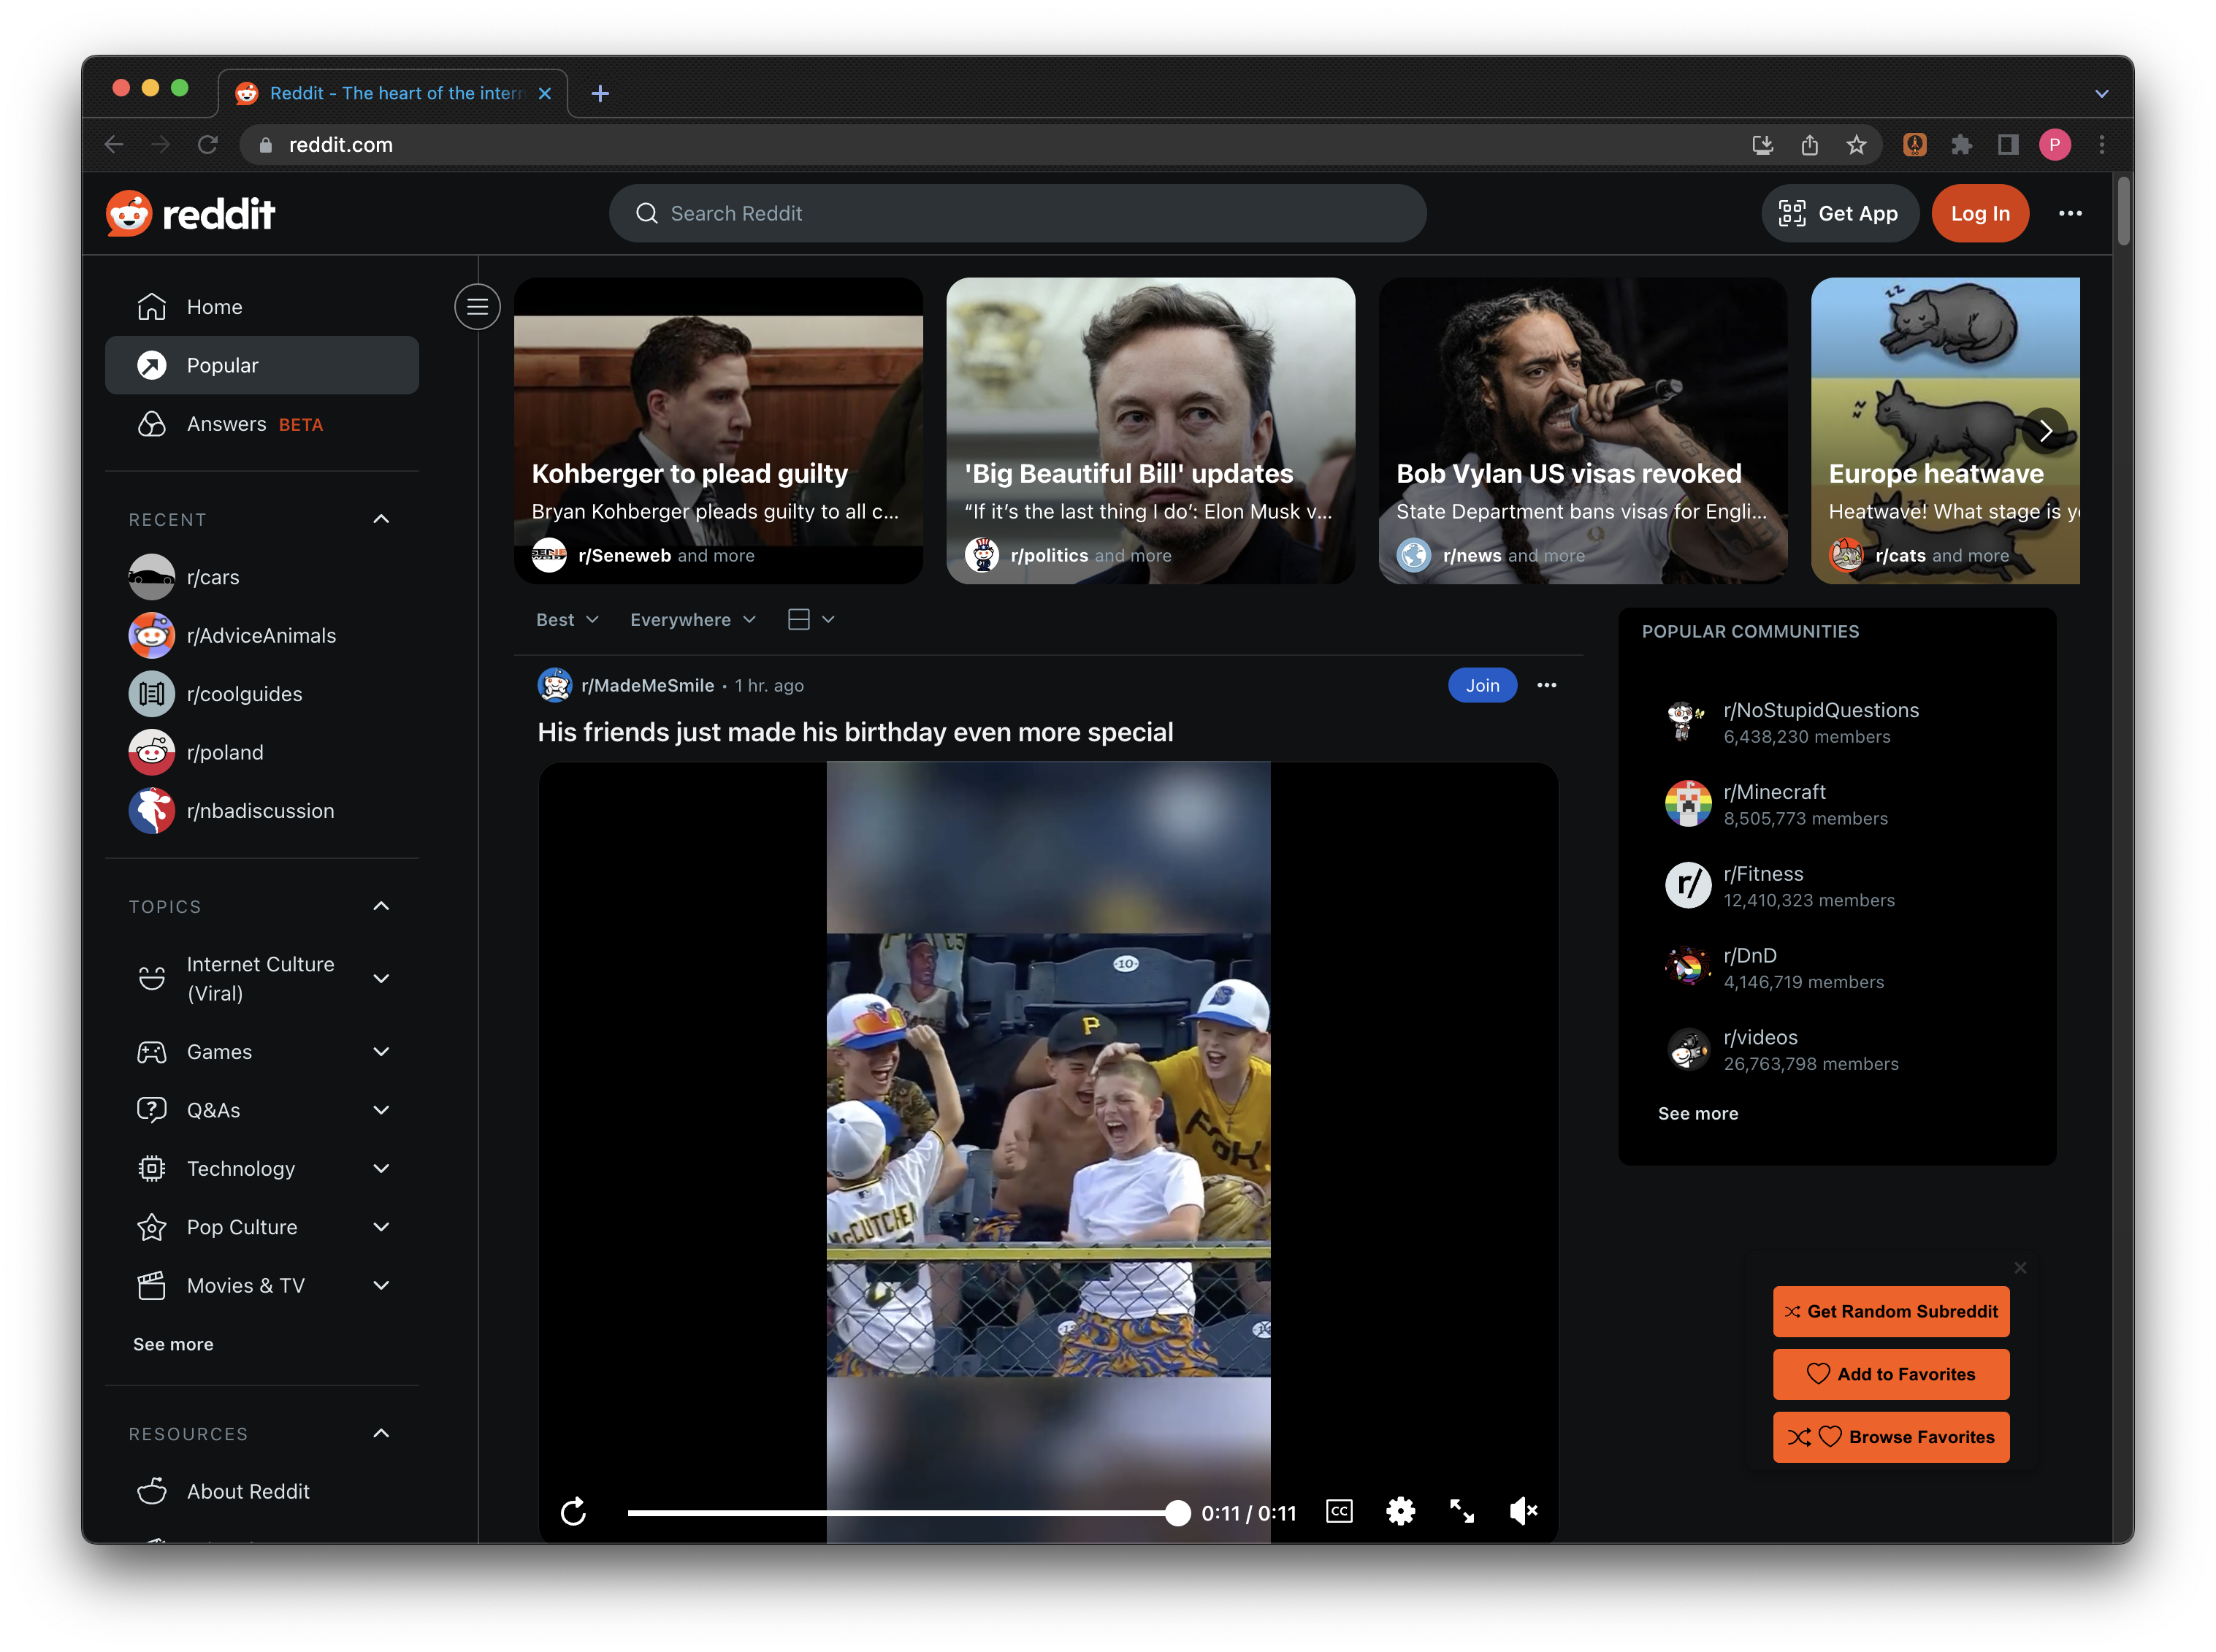
Task: Open a new browser tab
Action: click(600, 93)
